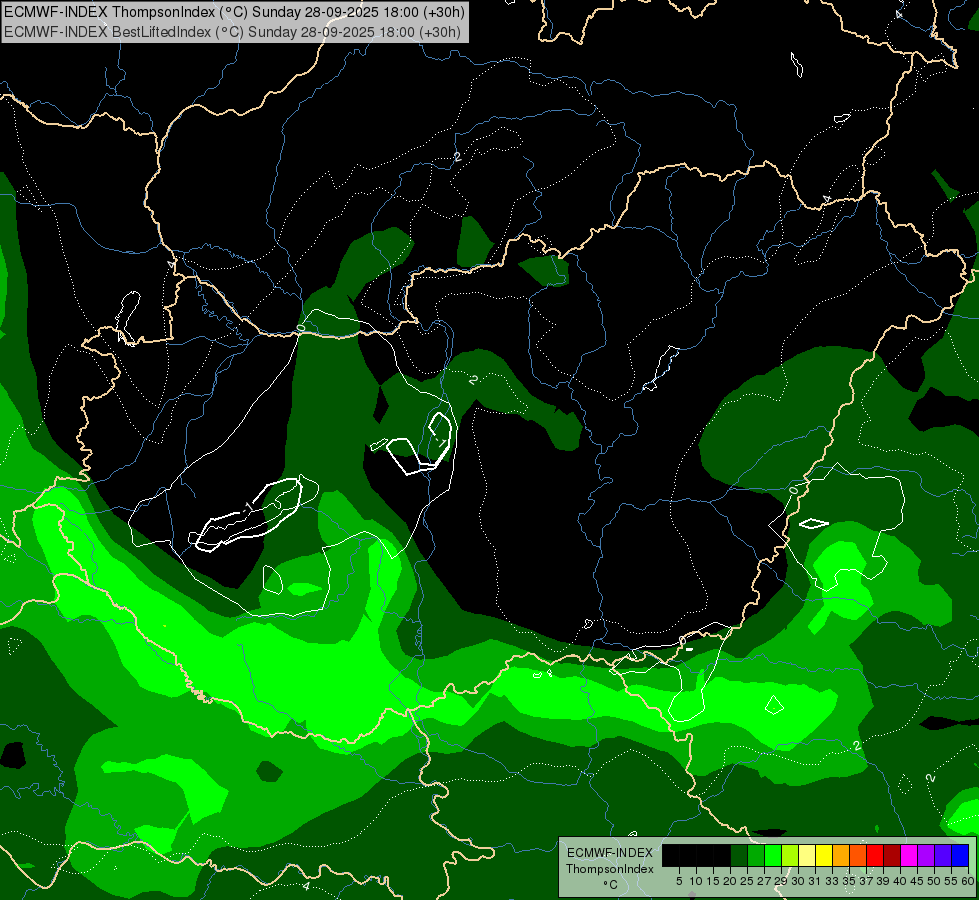Image resolution: width=979 pixels, height=900 pixels.
Task: Click legend scale value 39
Action: point(883,881)
